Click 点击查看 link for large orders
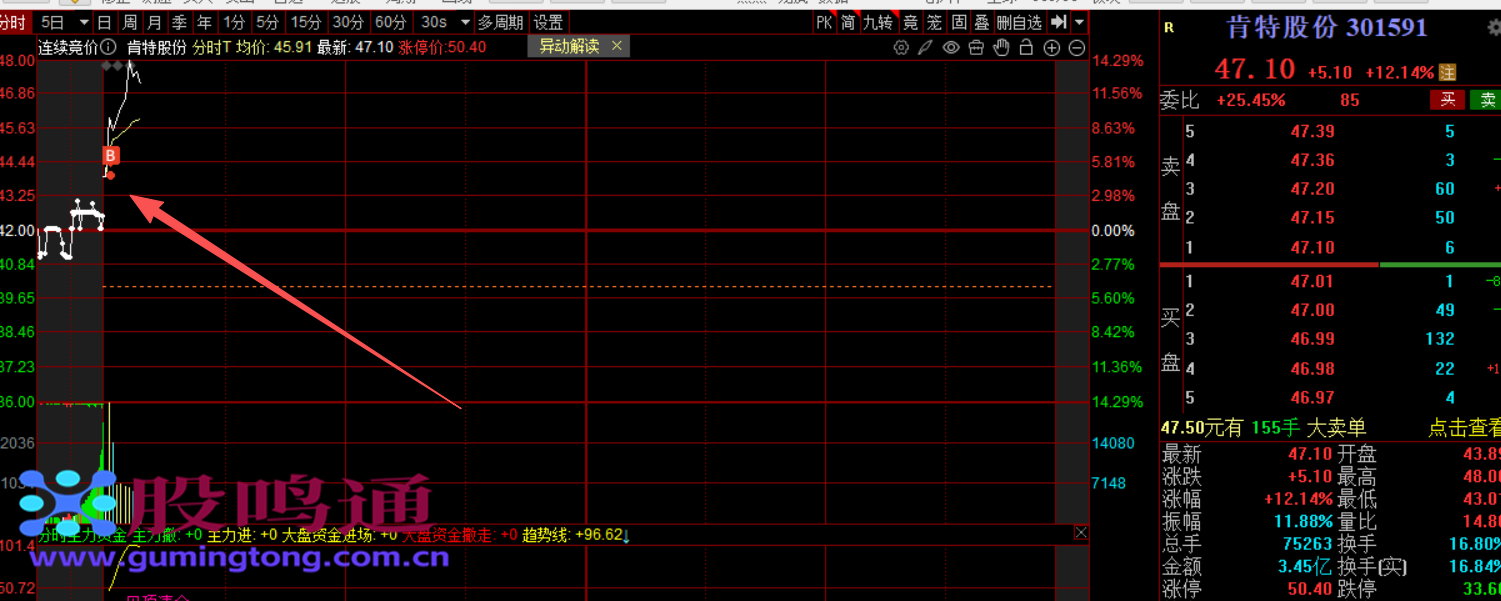 coord(1464,428)
